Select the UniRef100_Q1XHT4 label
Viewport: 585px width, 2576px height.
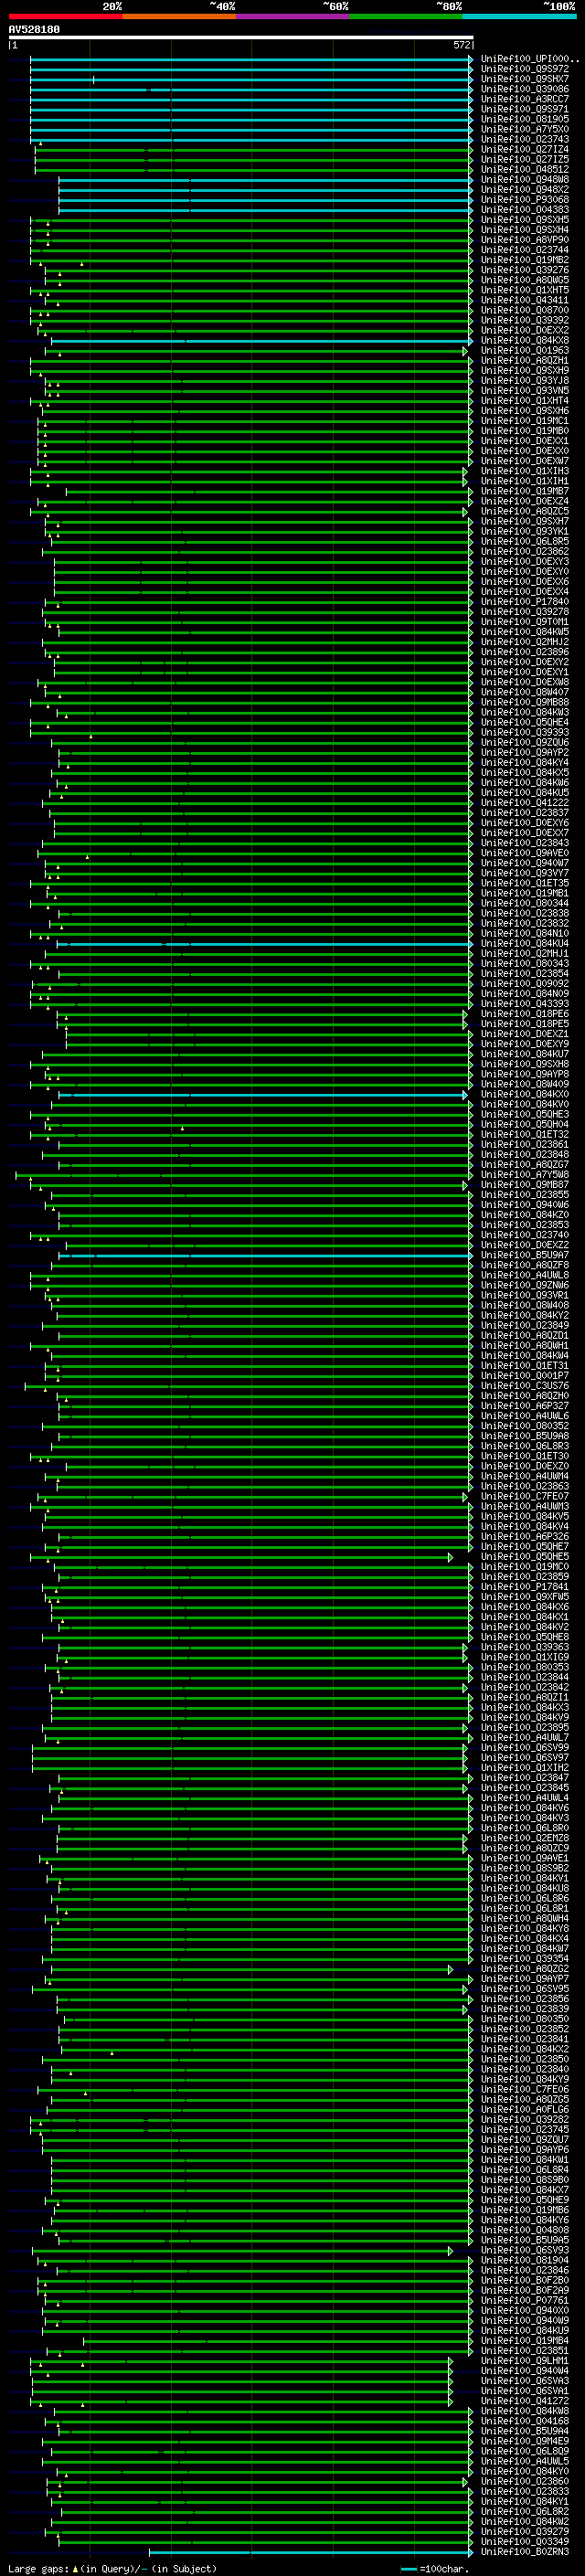click(525, 400)
